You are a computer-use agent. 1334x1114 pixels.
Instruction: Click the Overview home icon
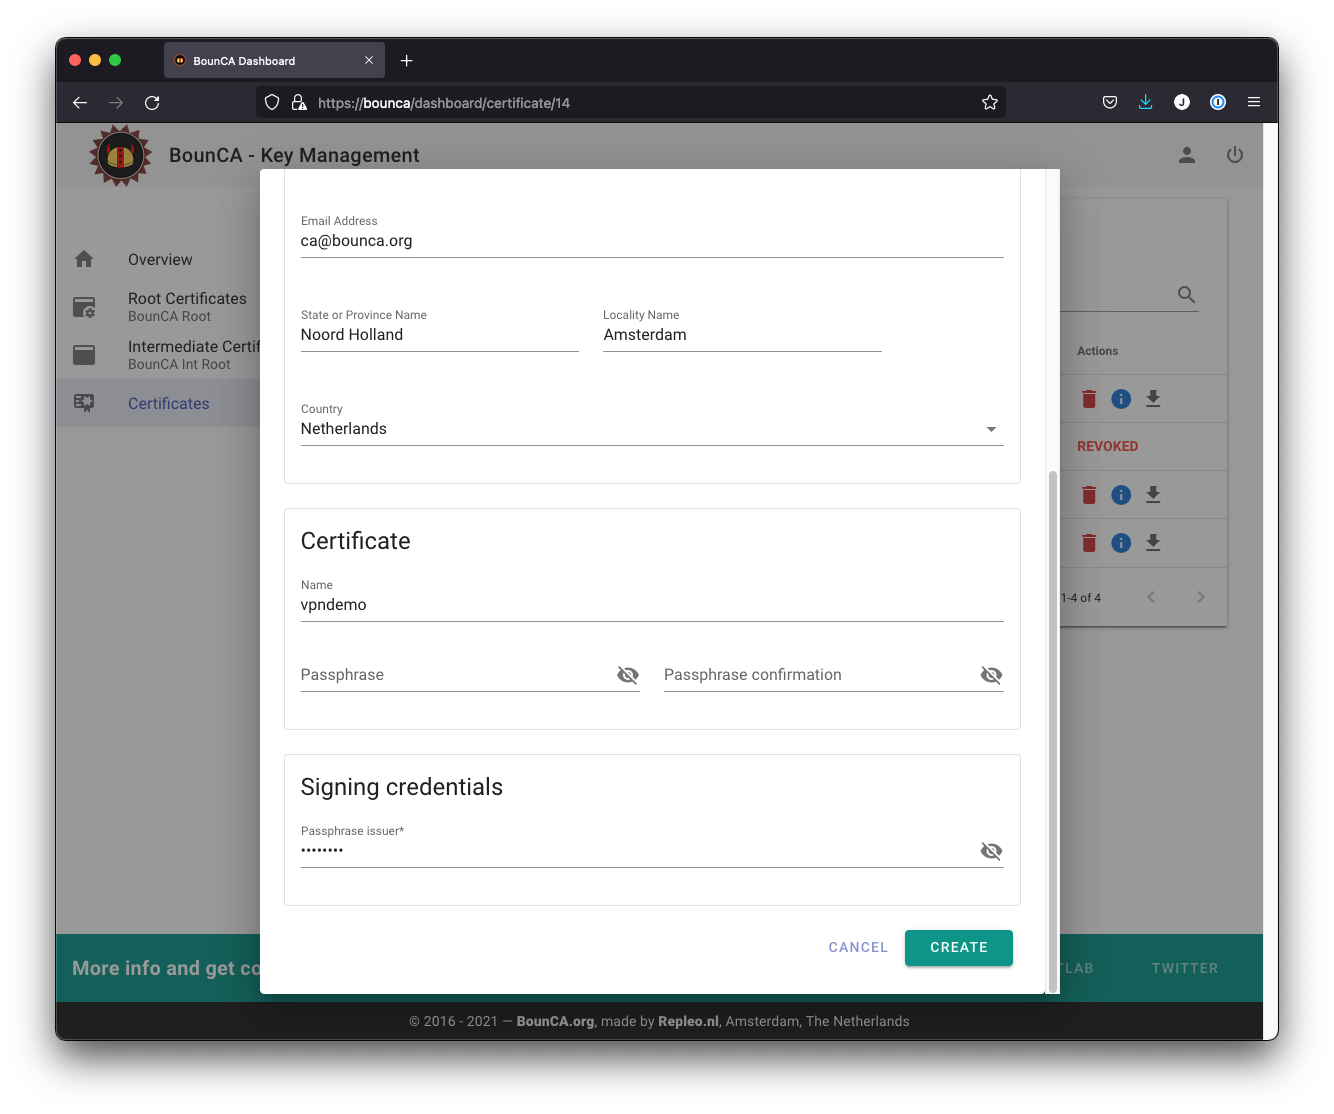(x=85, y=258)
